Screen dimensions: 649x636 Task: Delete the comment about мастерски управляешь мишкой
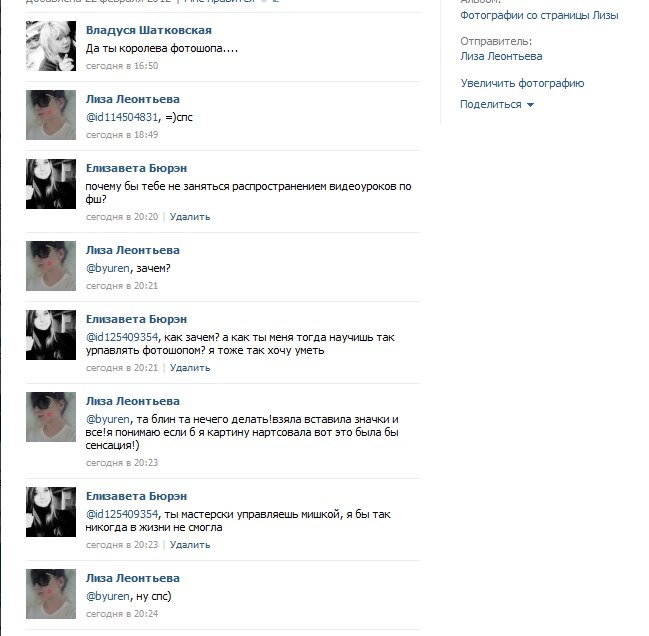190,545
